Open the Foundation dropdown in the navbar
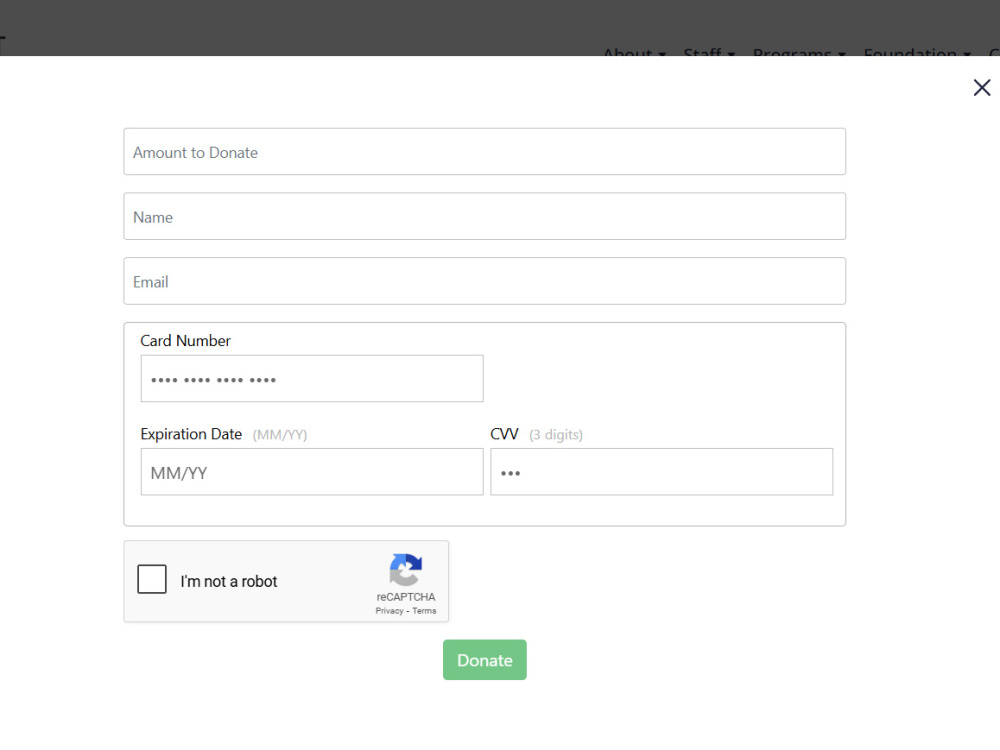The height and width of the screenshot is (750, 1000). pos(917,52)
